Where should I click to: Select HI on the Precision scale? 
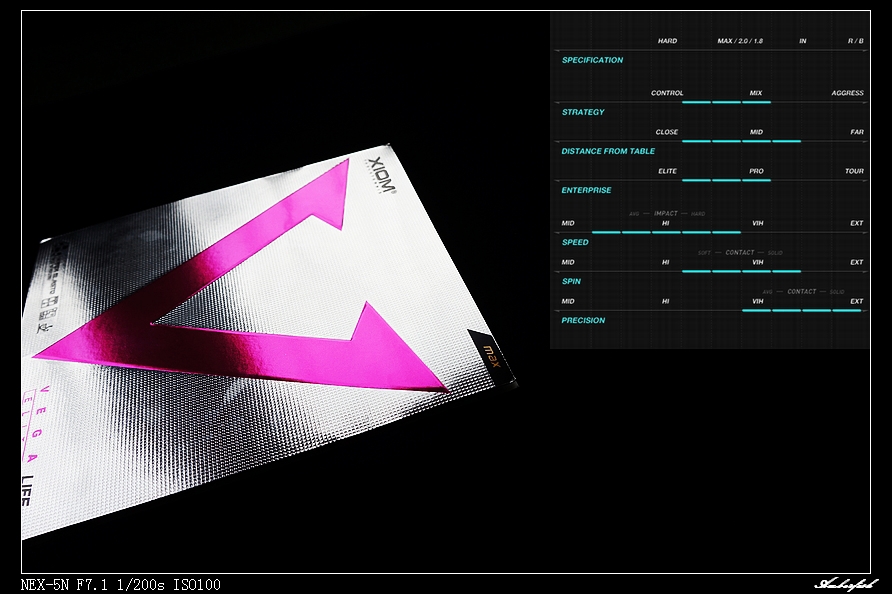point(666,301)
